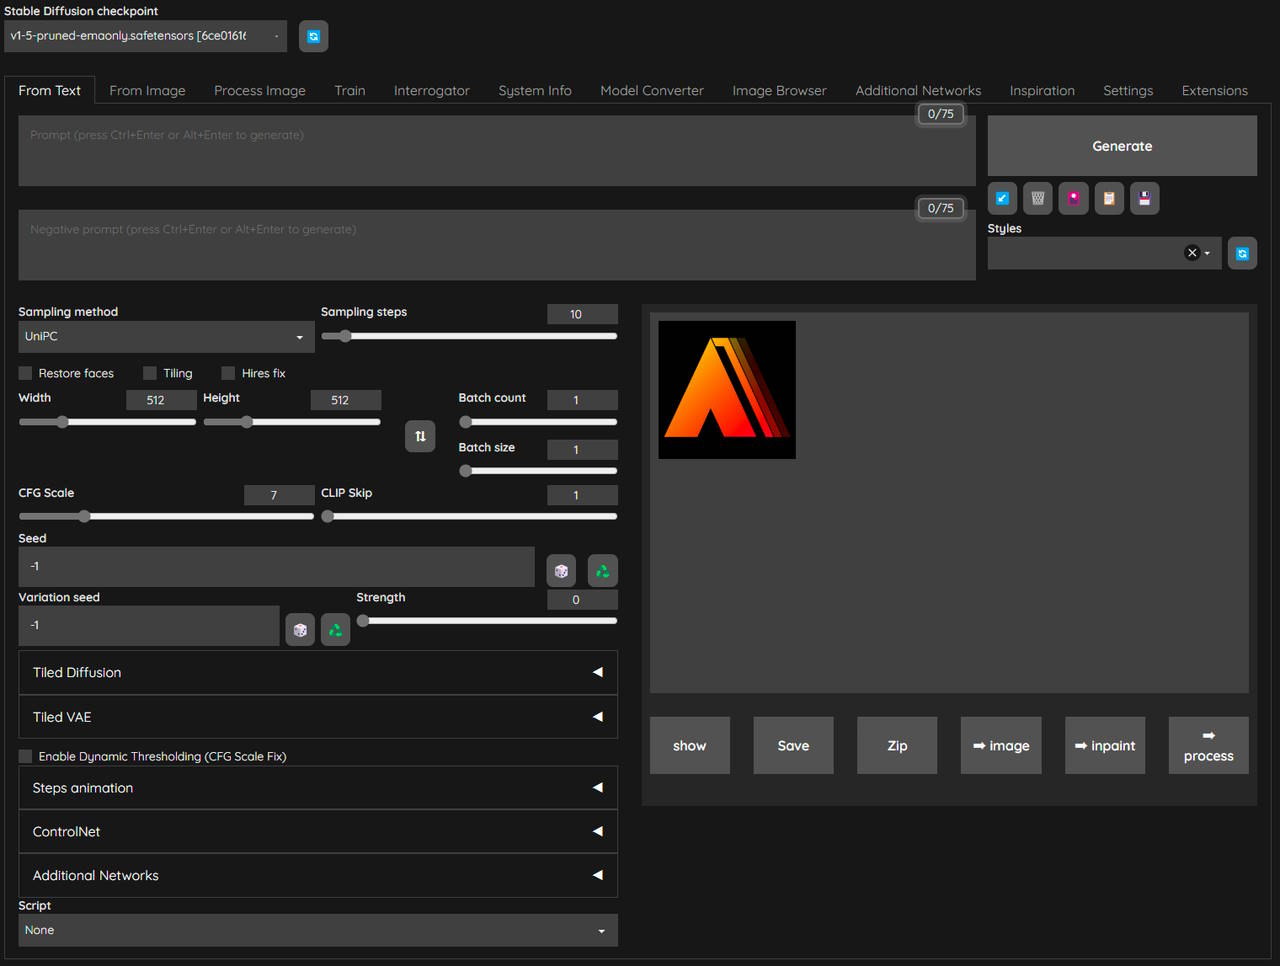Enable the Restore faces checkbox
This screenshot has height=966, width=1280.
pos(26,373)
